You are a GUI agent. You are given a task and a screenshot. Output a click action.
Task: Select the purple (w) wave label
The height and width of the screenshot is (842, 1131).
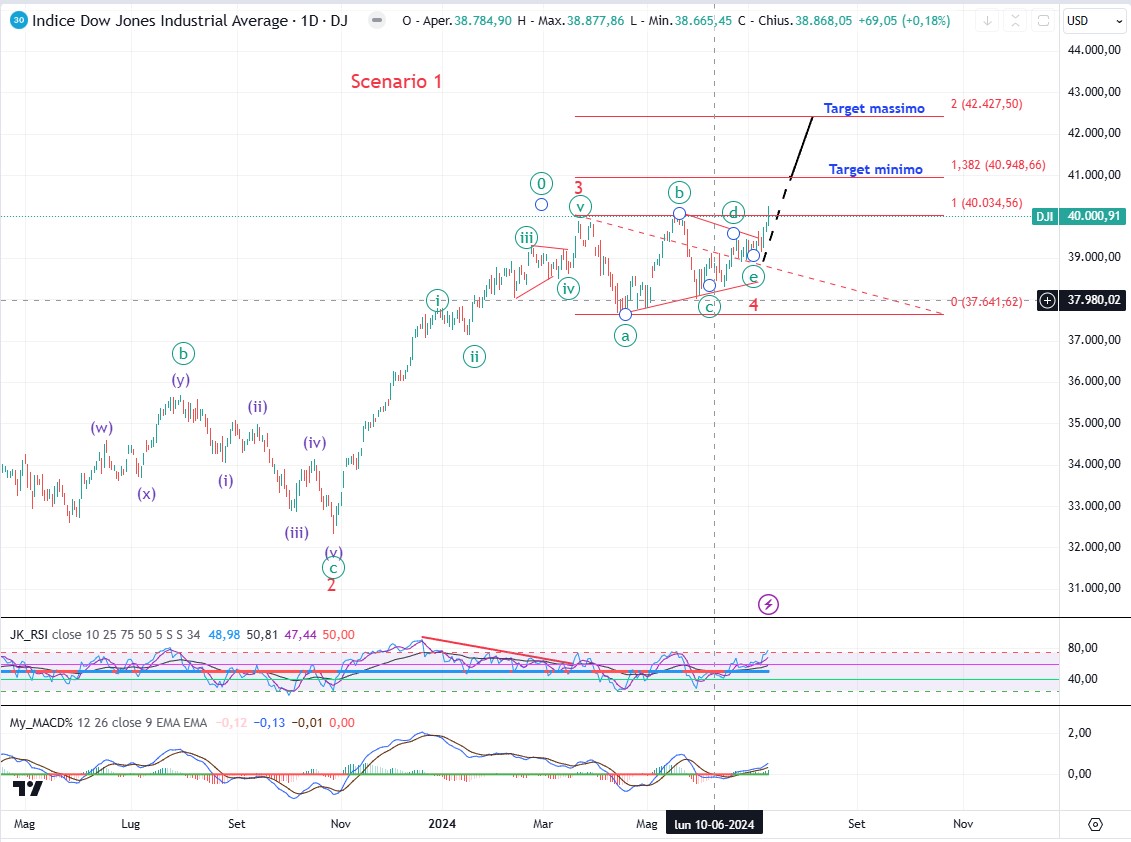[x=102, y=427]
